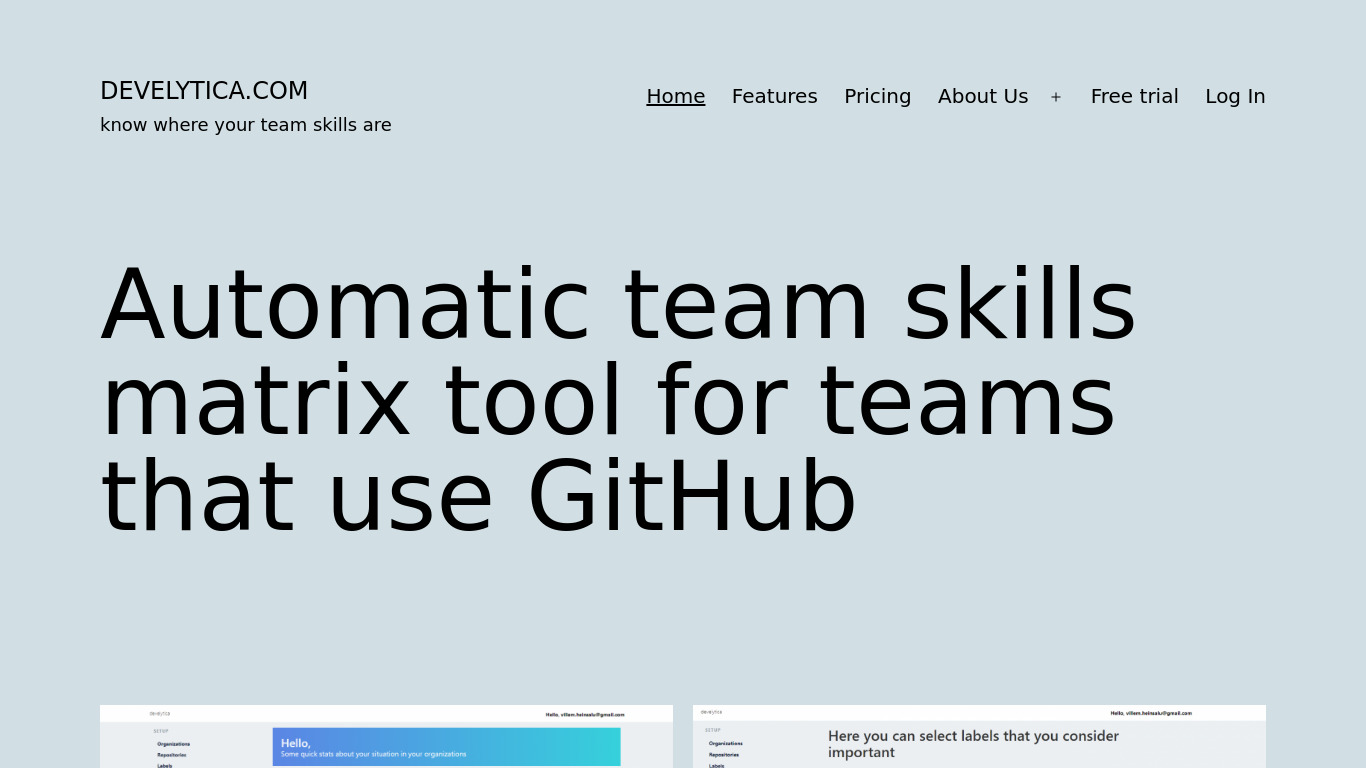Expand the About Us submenu plus icon

(1056, 97)
